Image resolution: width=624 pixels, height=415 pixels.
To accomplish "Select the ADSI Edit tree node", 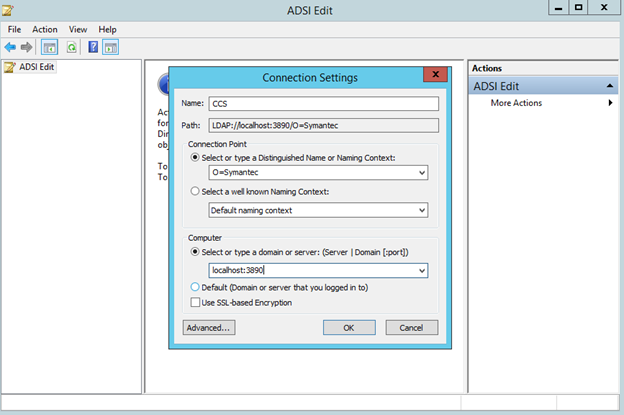I will 36,67.
